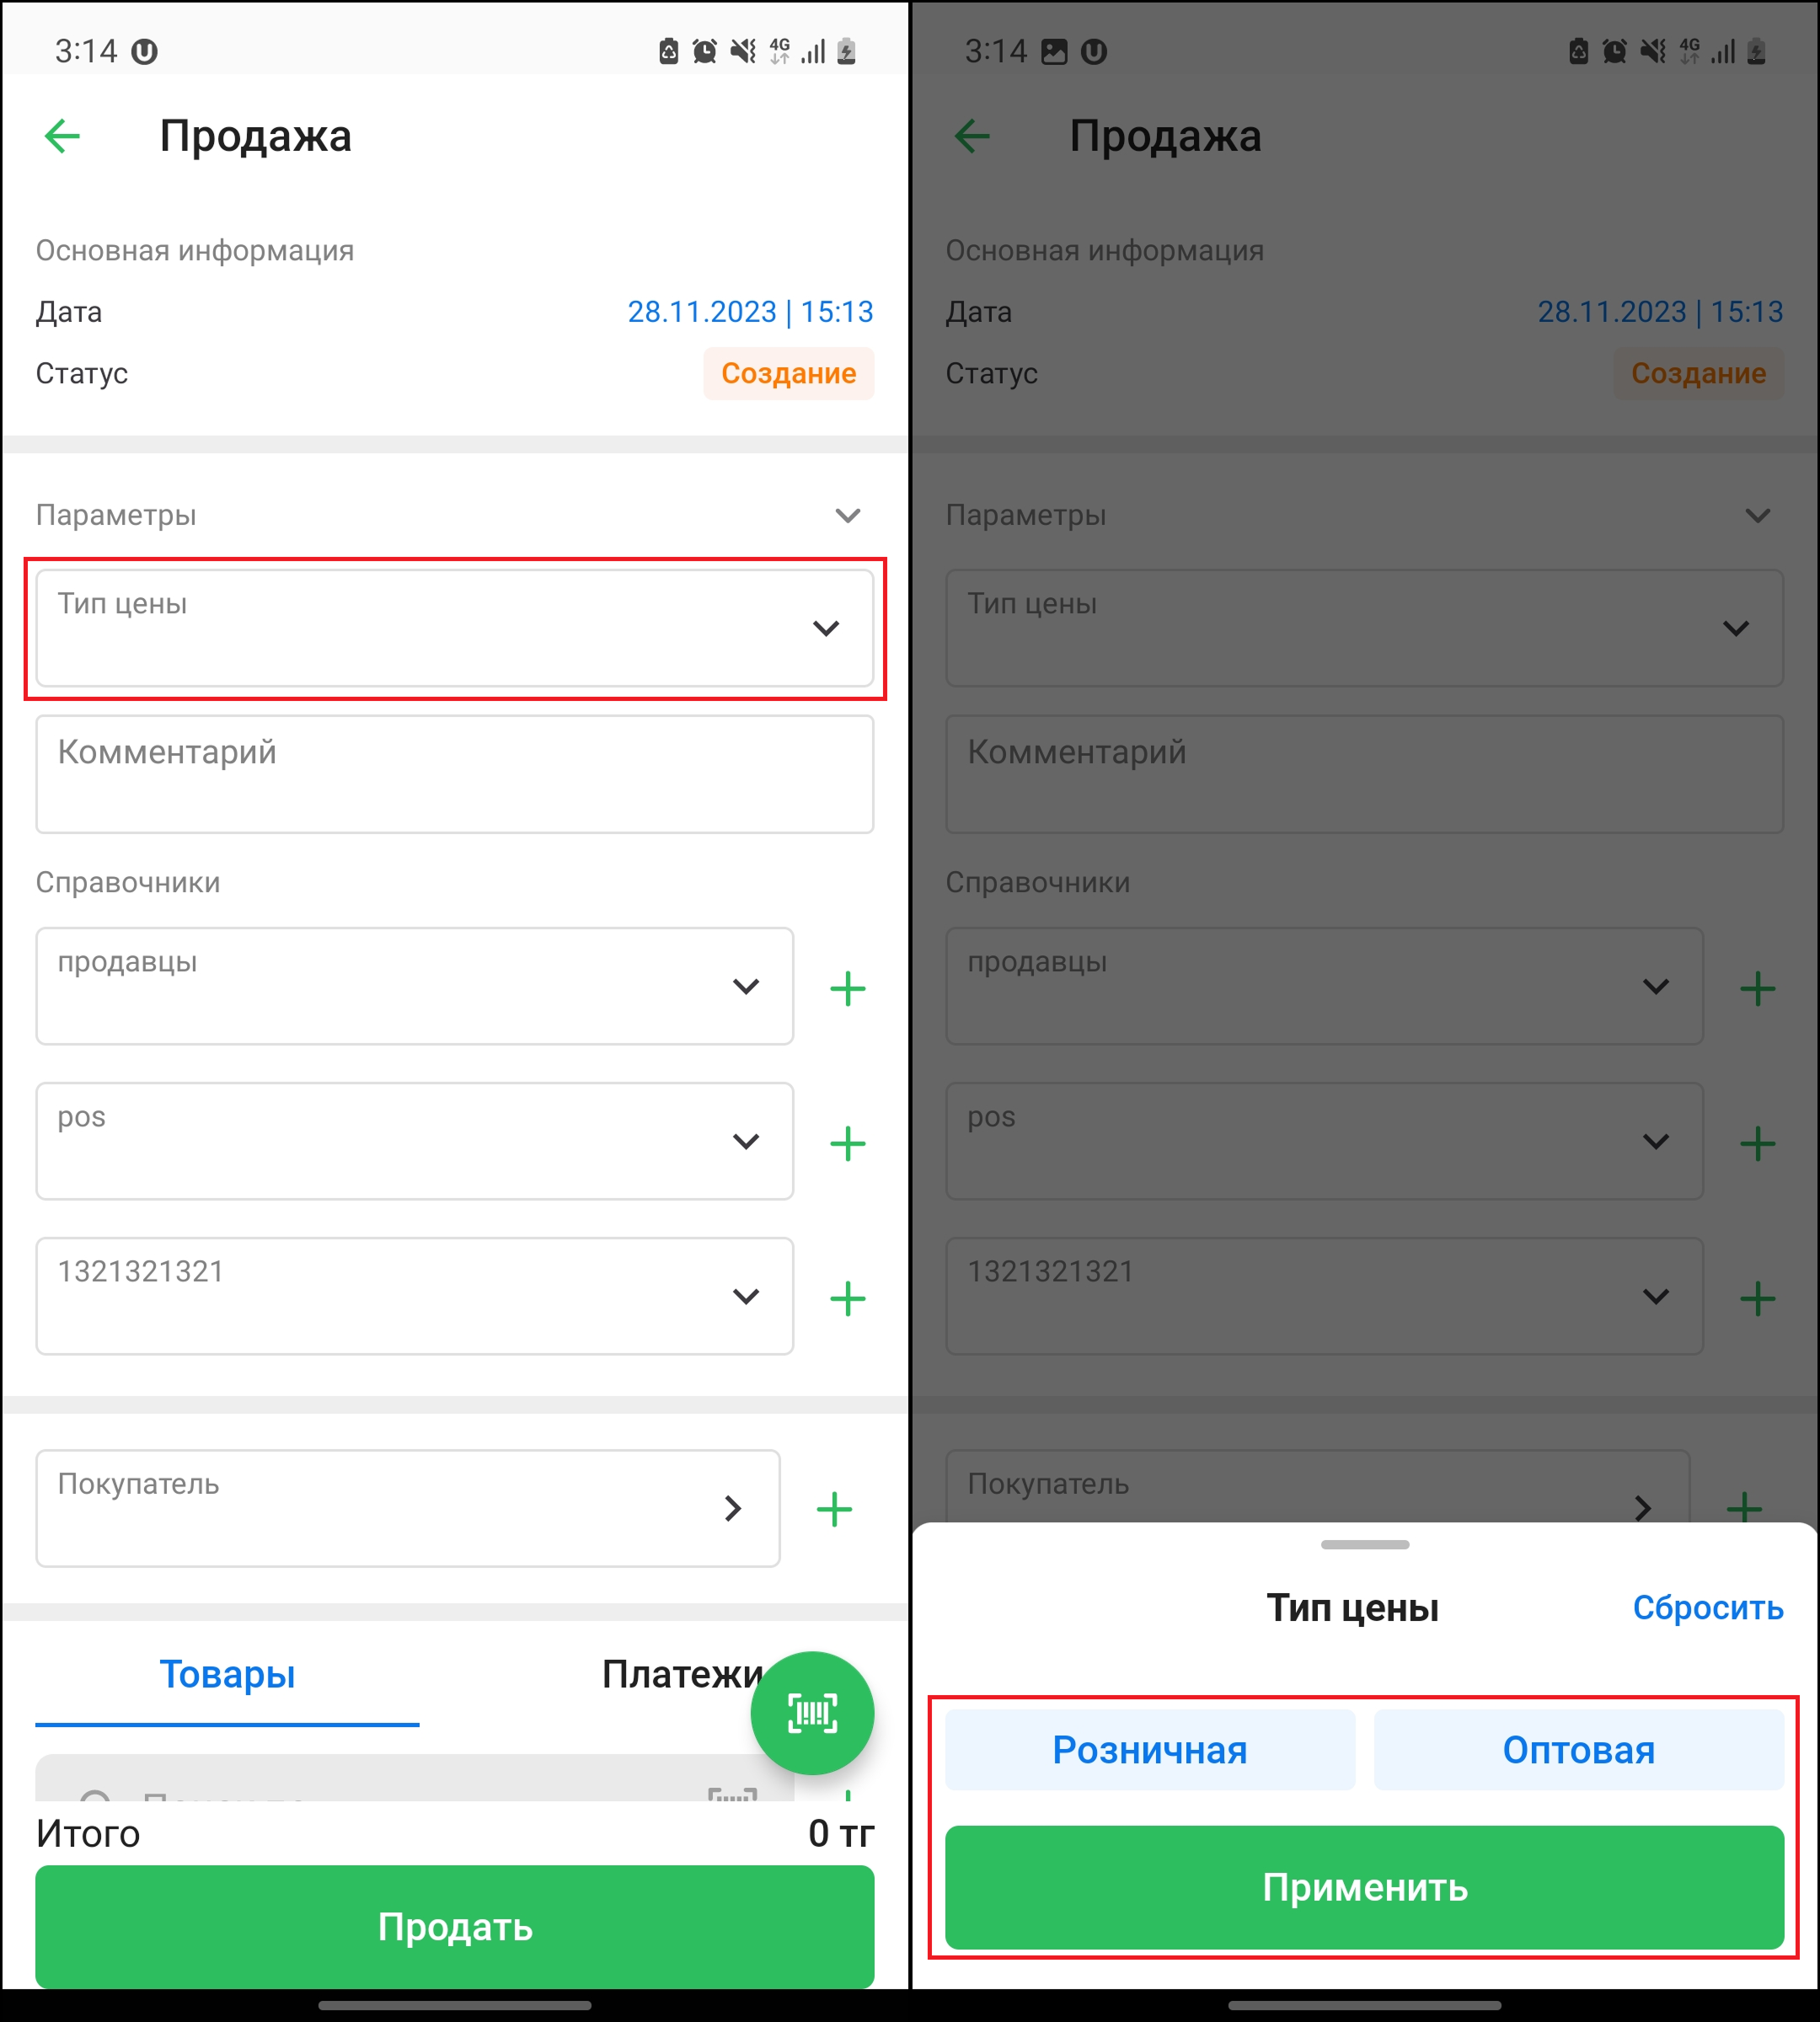This screenshot has height=2022, width=1820.
Task: Tap the Комментарий input field
Action: click(455, 774)
